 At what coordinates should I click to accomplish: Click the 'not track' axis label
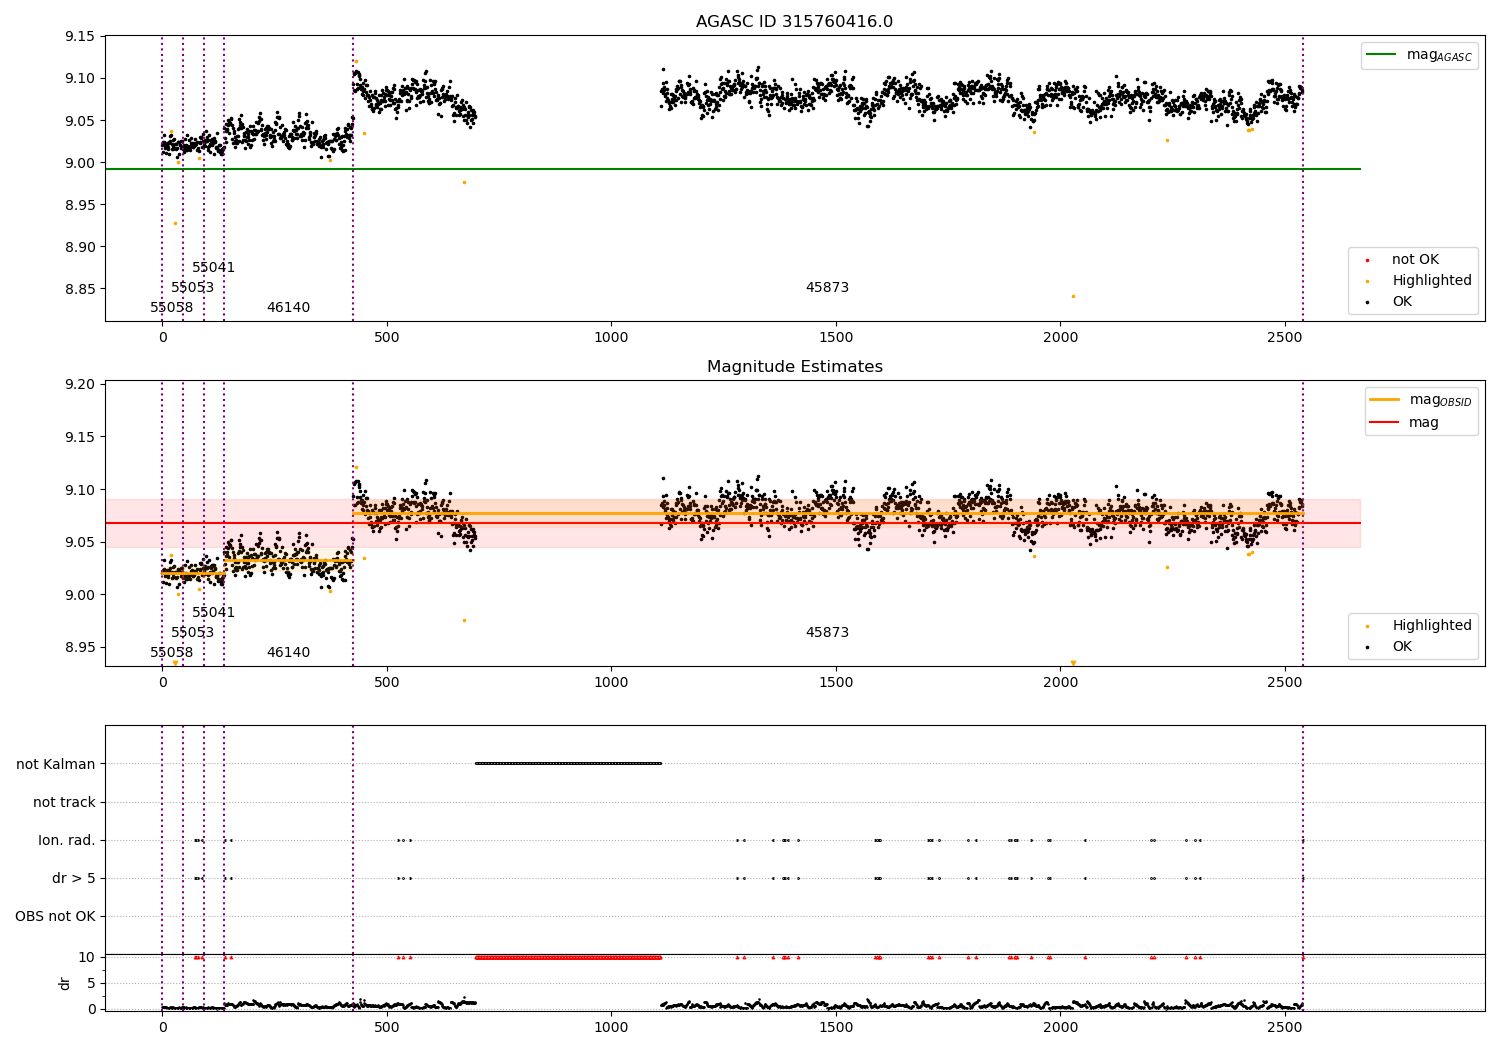[64, 803]
